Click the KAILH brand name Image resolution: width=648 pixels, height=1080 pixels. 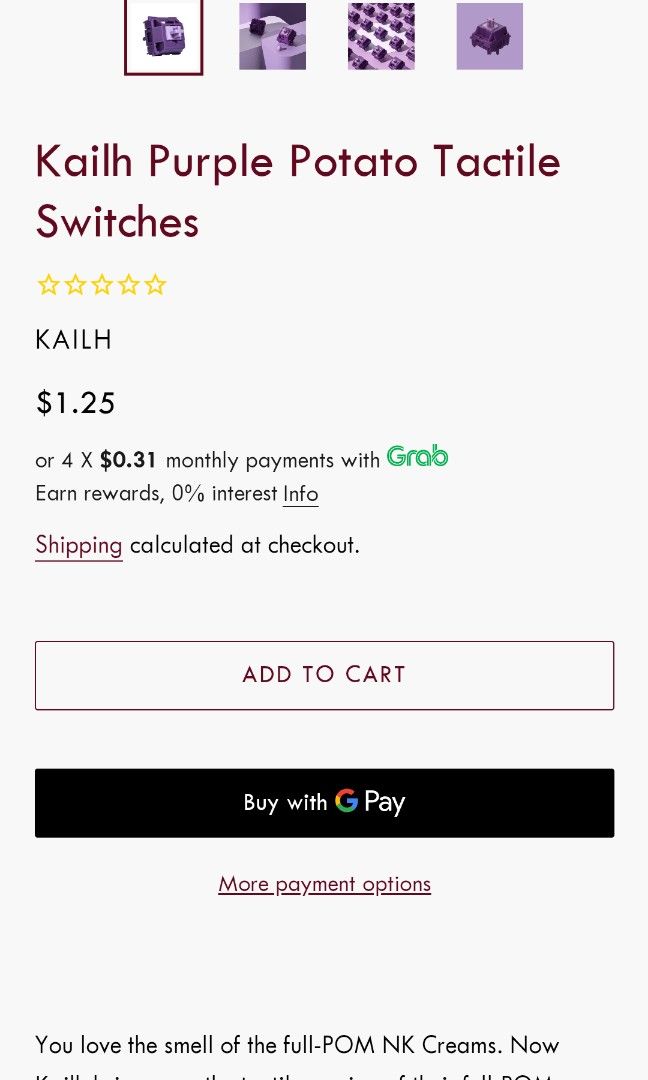click(73, 339)
